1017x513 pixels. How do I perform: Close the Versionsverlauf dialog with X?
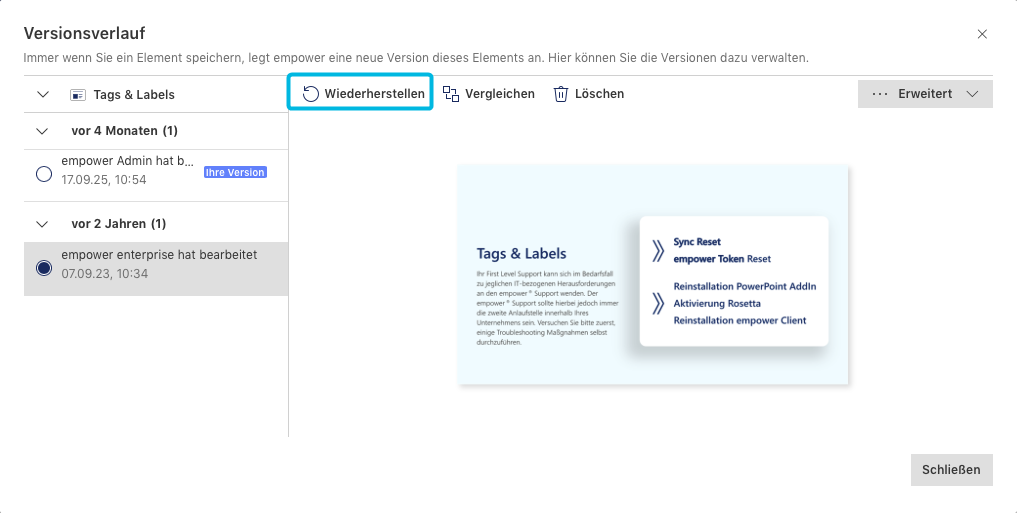click(982, 34)
